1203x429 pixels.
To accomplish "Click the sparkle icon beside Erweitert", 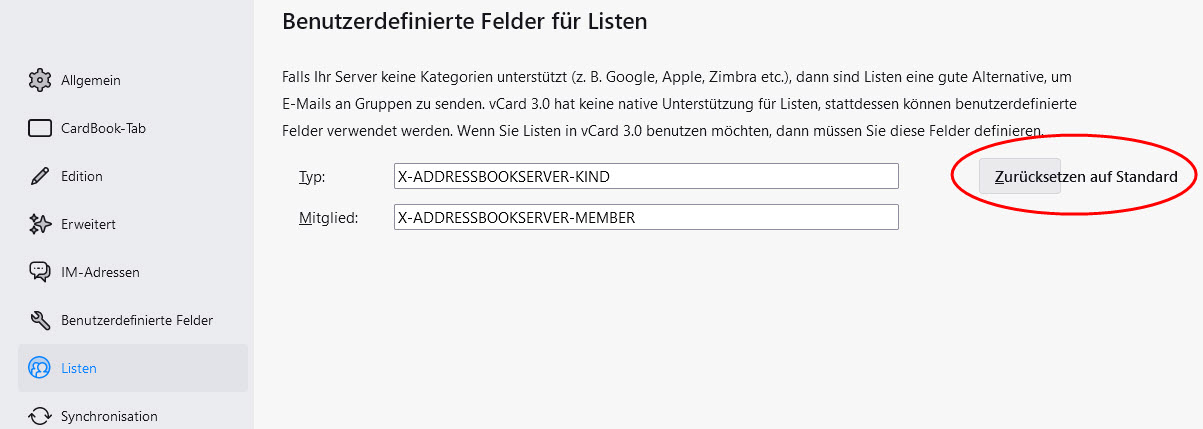I will coord(40,224).
